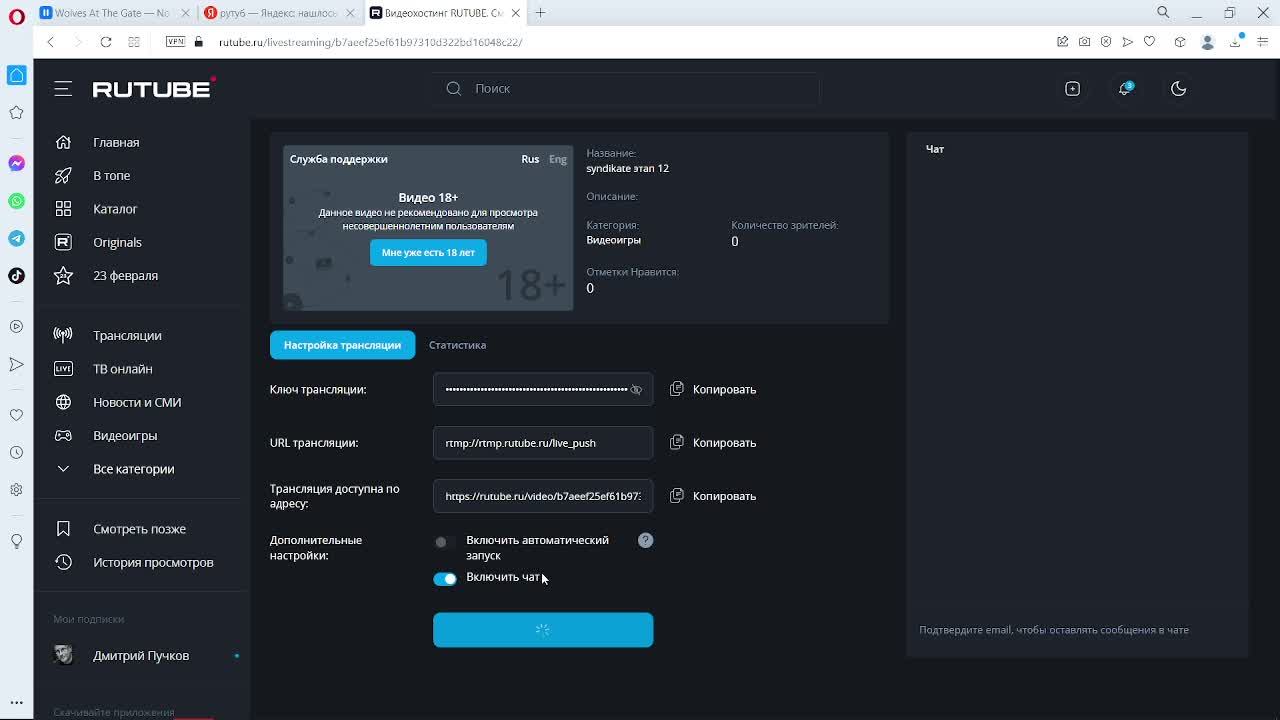Click the lightbulb icon in Opera sidebar
This screenshot has width=1280, height=720.
pos(16,541)
